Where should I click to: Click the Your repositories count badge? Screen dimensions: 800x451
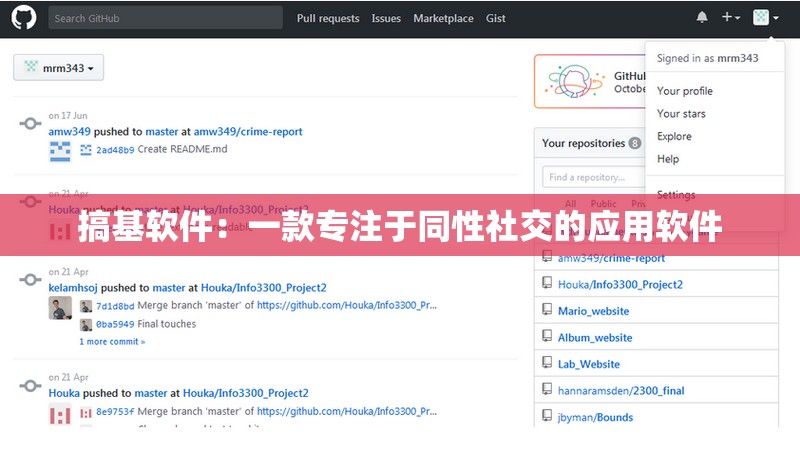pos(635,143)
